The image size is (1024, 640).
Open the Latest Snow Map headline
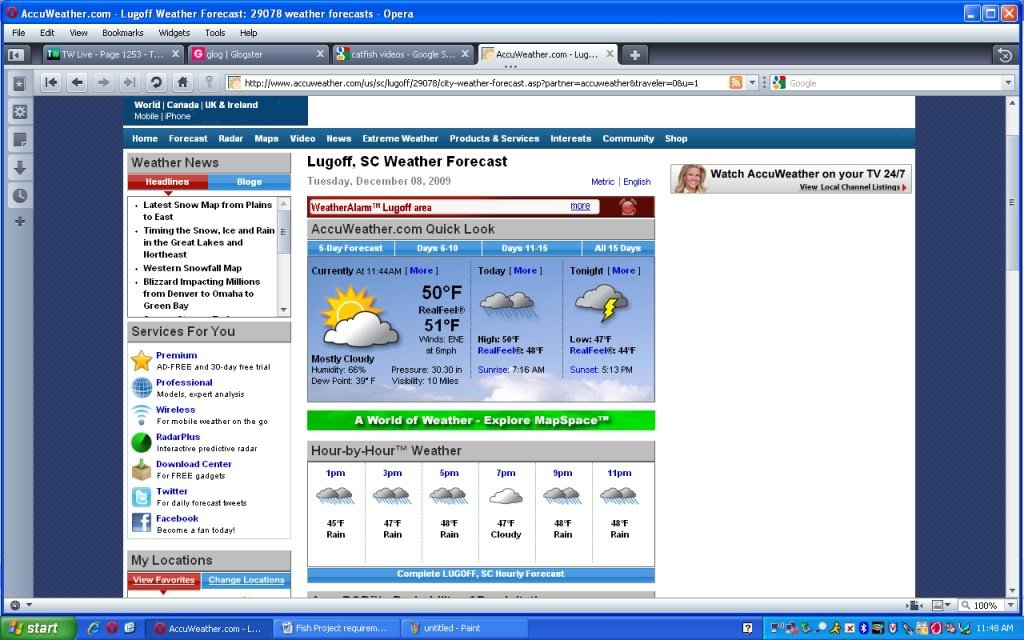pos(207,210)
